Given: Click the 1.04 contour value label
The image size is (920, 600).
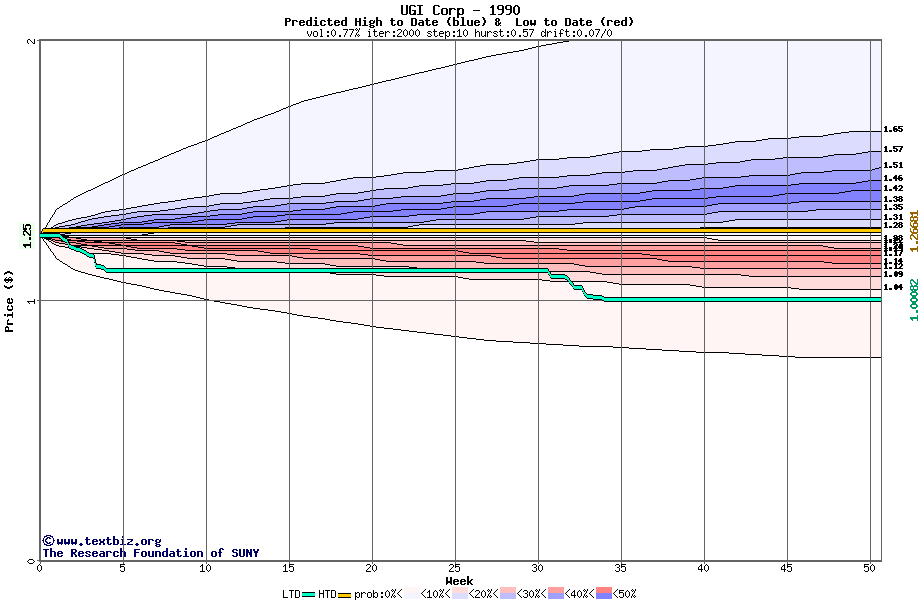Looking at the screenshot, I should click(893, 287).
